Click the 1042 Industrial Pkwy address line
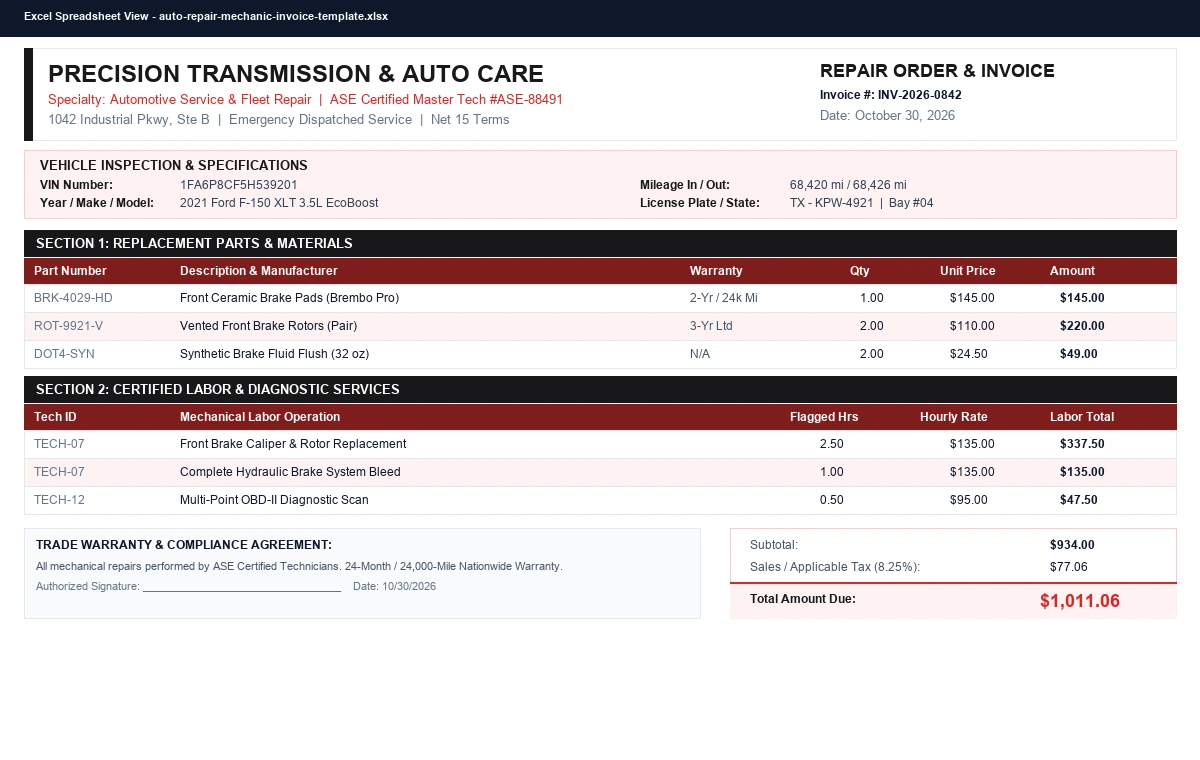Viewport: 1200px width, 760px height. (x=279, y=120)
